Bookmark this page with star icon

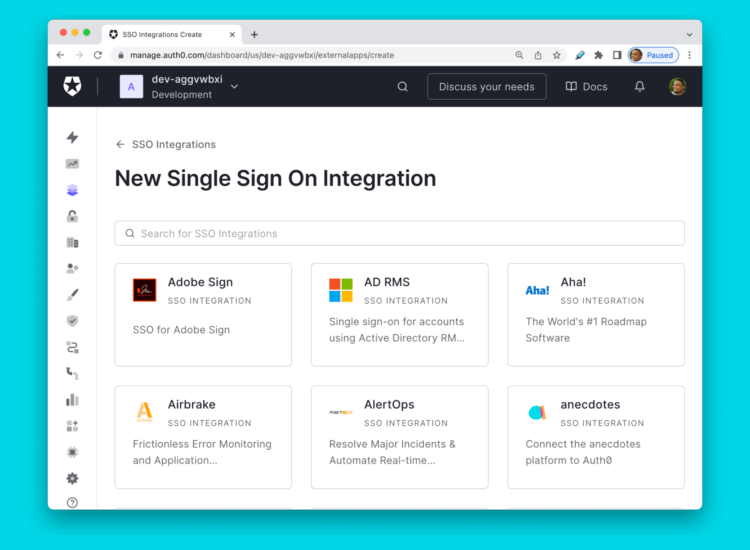tap(556, 55)
